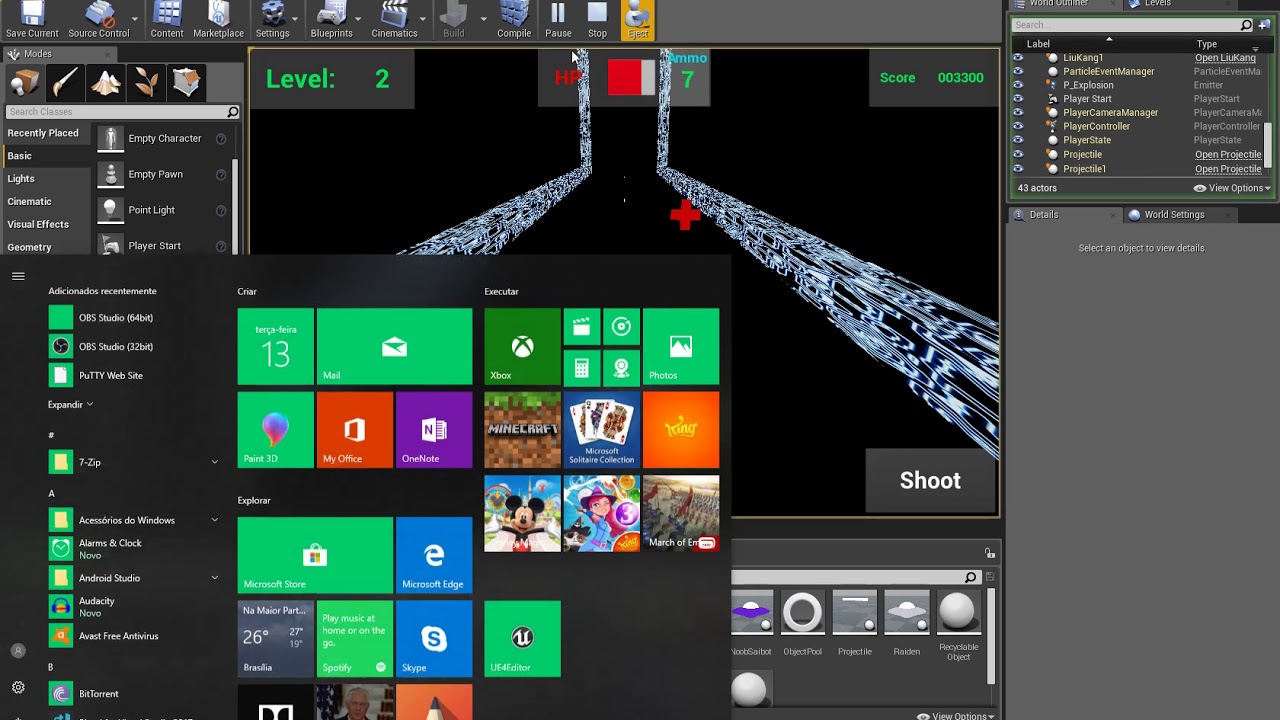
Task: Open Microsoft Solitaire Collection tile
Action: coord(601,430)
